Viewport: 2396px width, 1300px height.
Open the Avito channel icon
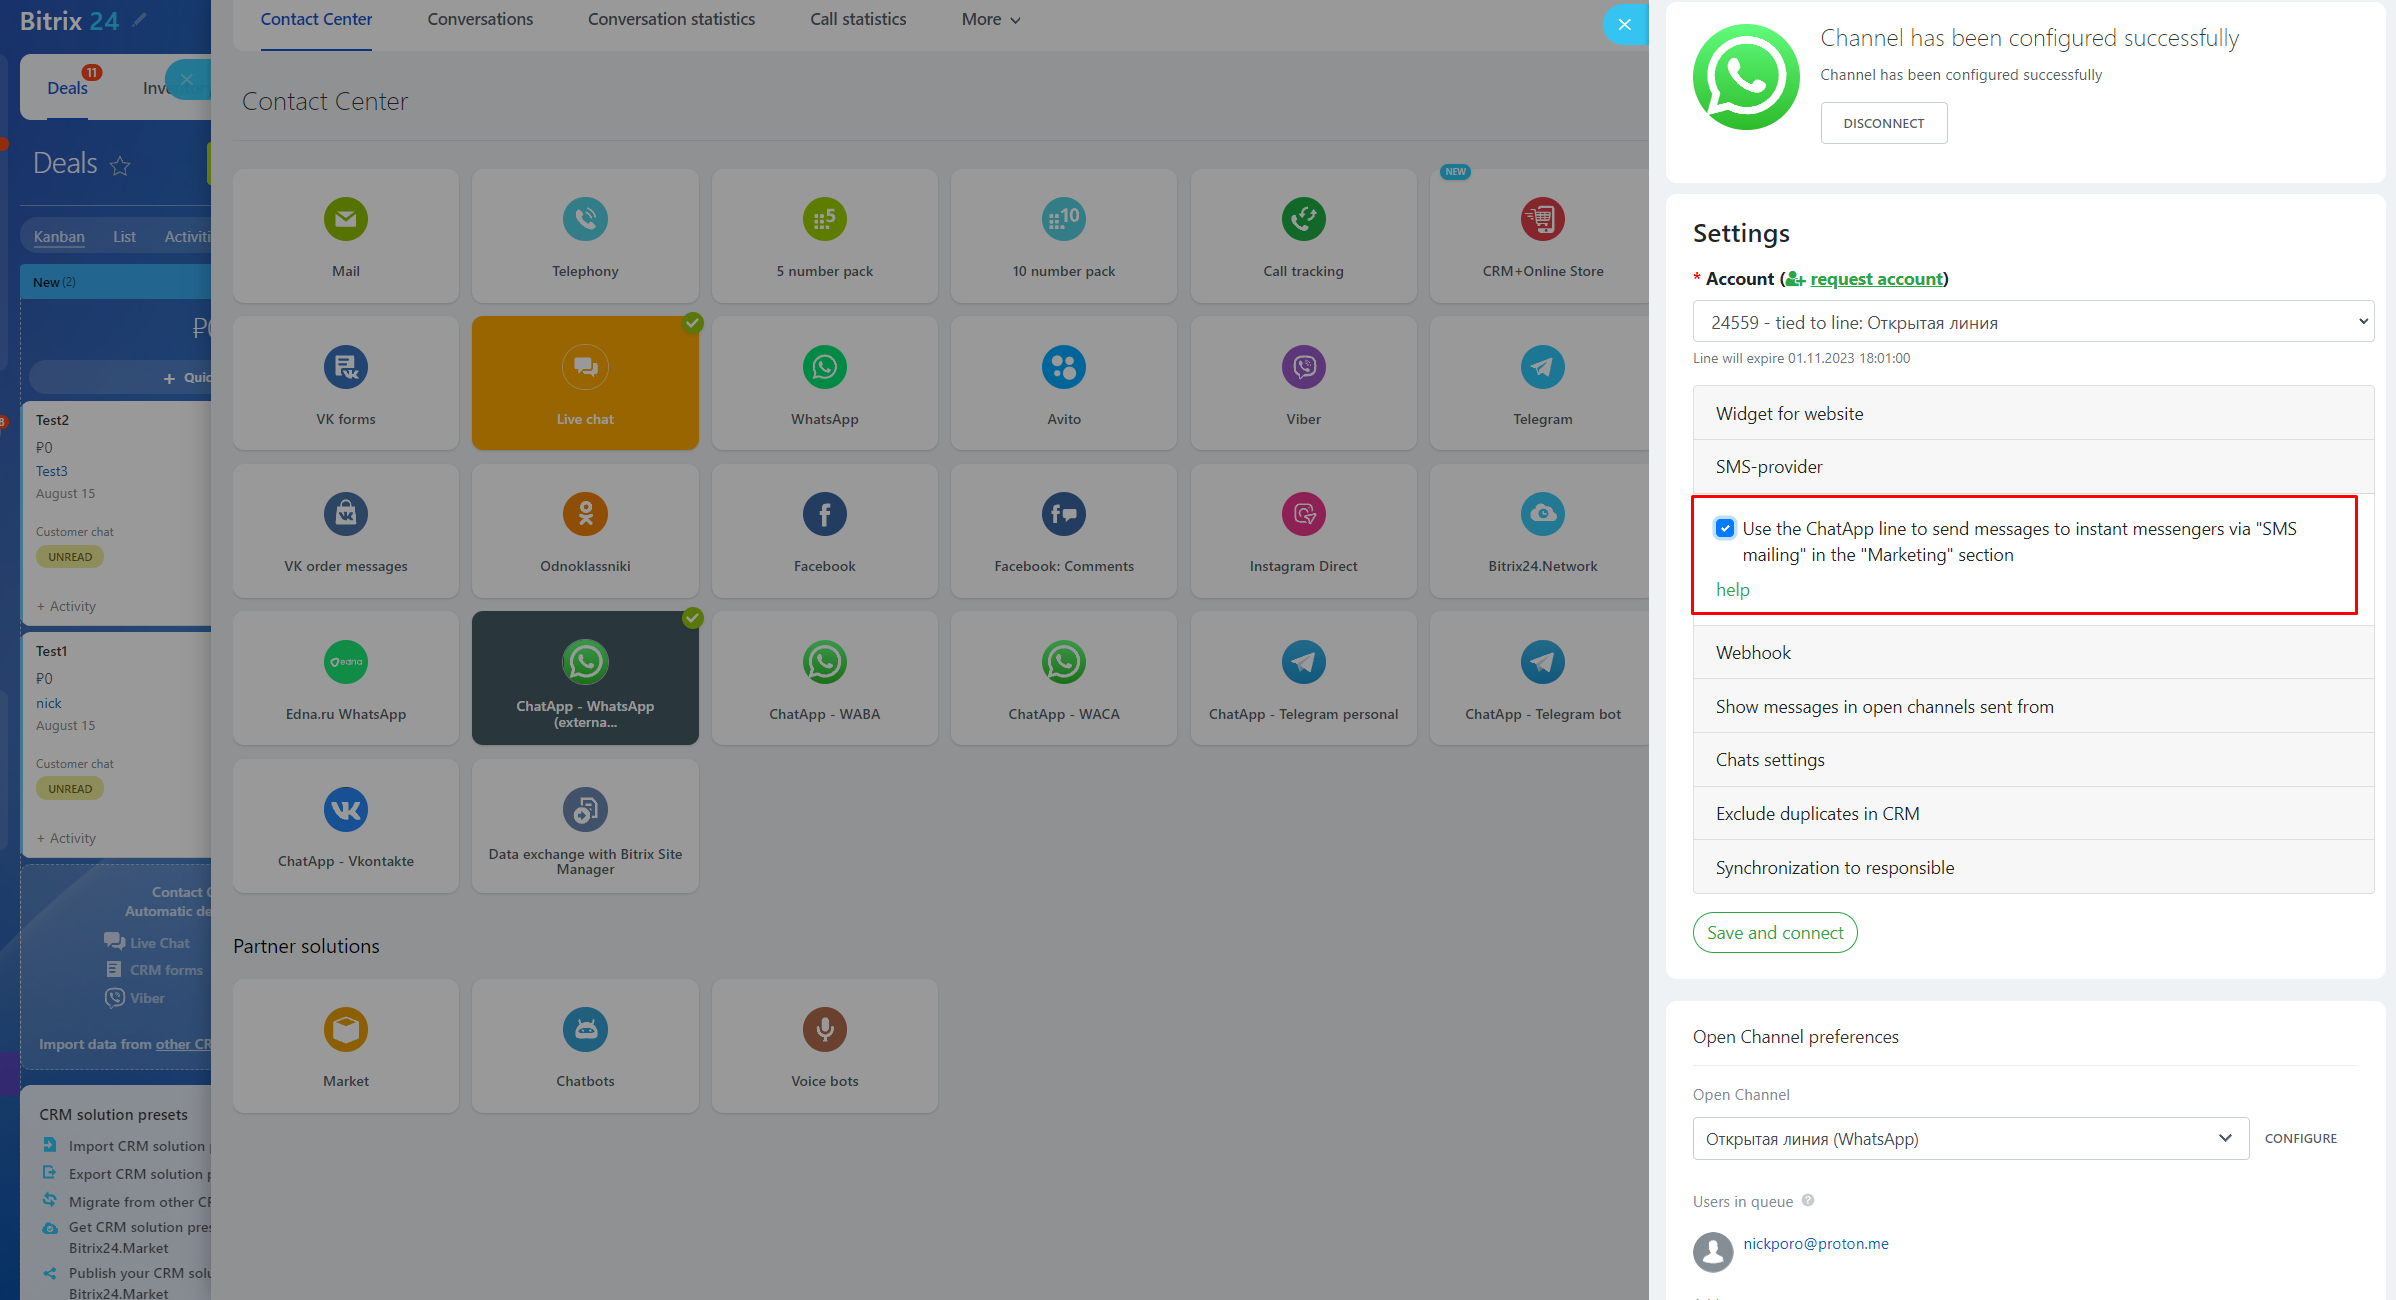(1063, 367)
